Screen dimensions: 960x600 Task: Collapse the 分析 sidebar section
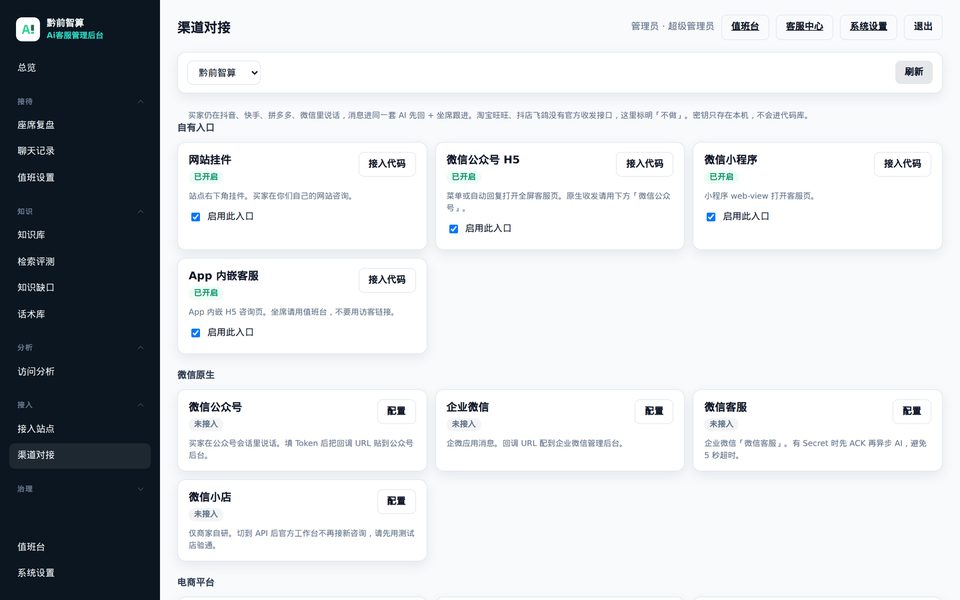[80, 348]
